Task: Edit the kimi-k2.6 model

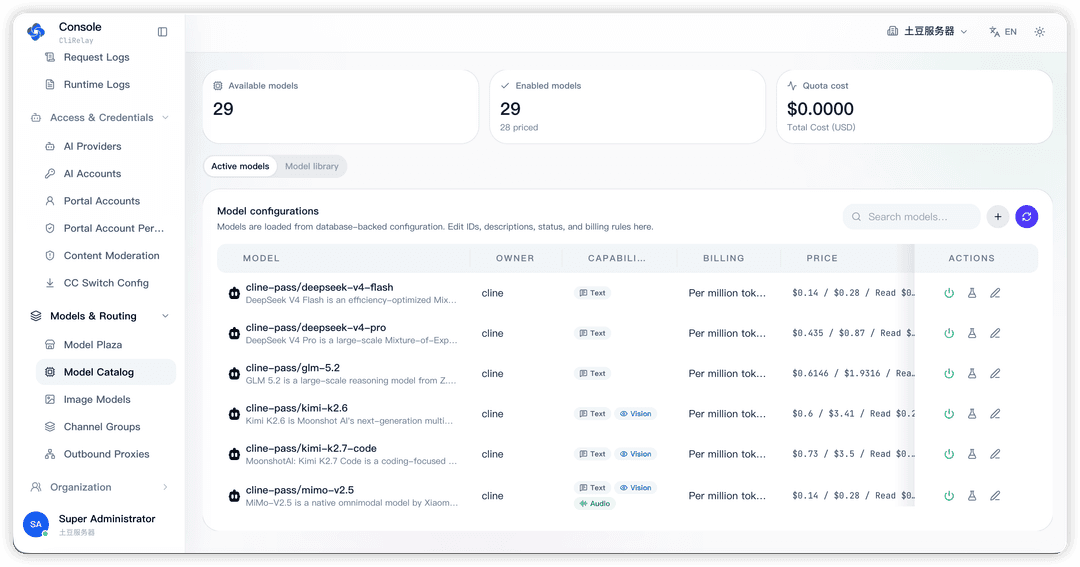Action: click(x=995, y=414)
